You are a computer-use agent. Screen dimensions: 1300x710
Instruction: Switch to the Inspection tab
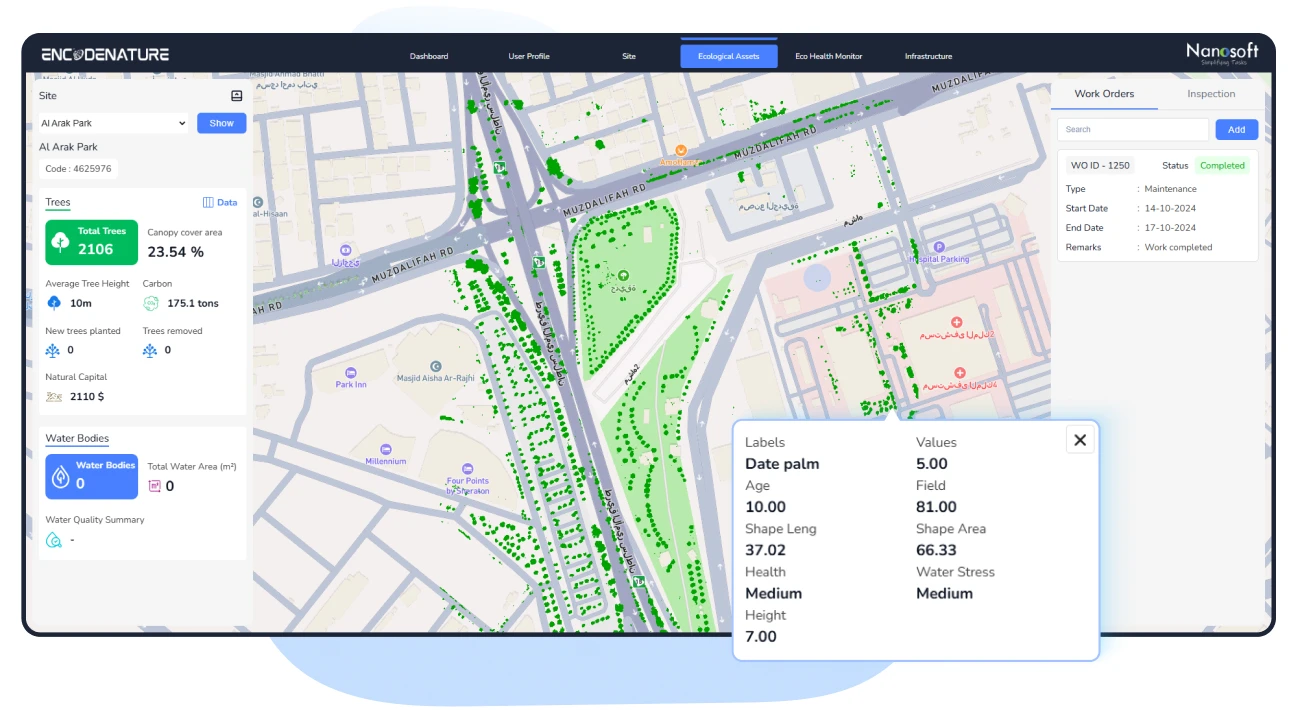pyautogui.click(x=1211, y=93)
